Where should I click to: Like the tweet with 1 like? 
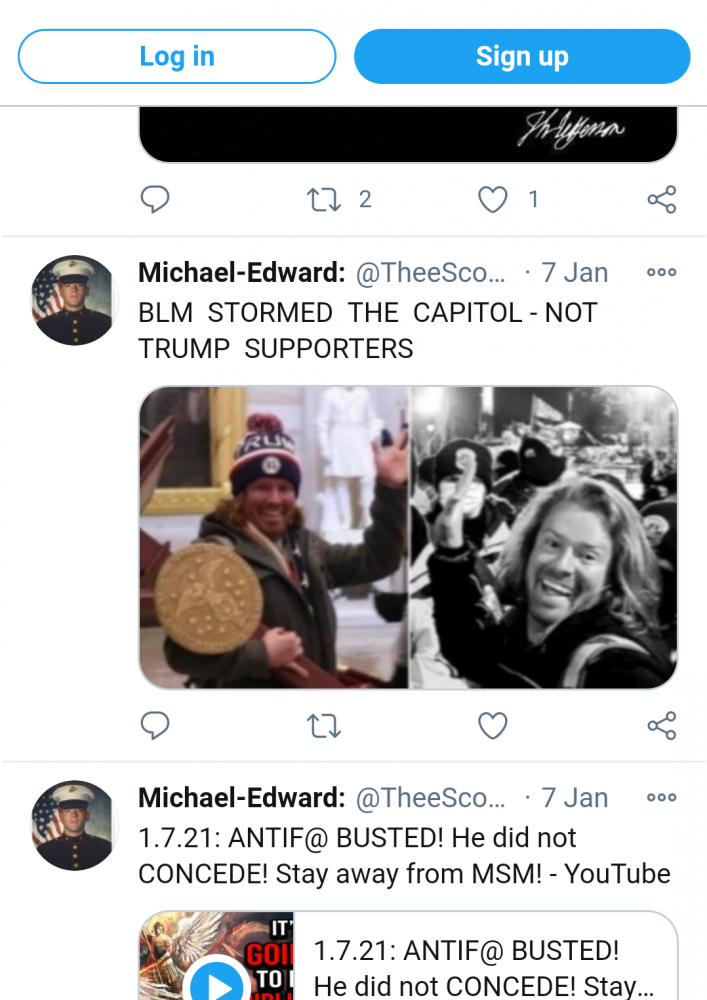[493, 199]
